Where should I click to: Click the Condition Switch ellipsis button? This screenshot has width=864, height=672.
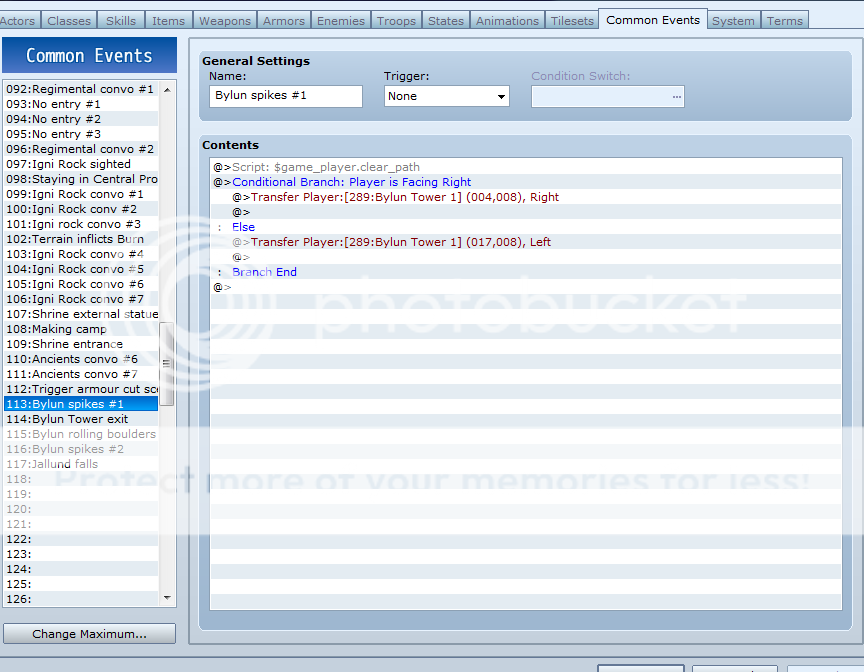pyautogui.click(x=676, y=96)
